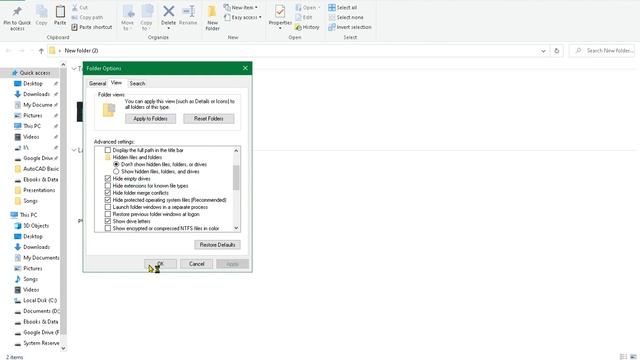
Task: Toggle Hide empty drives checkbox
Action: point(108,179)
